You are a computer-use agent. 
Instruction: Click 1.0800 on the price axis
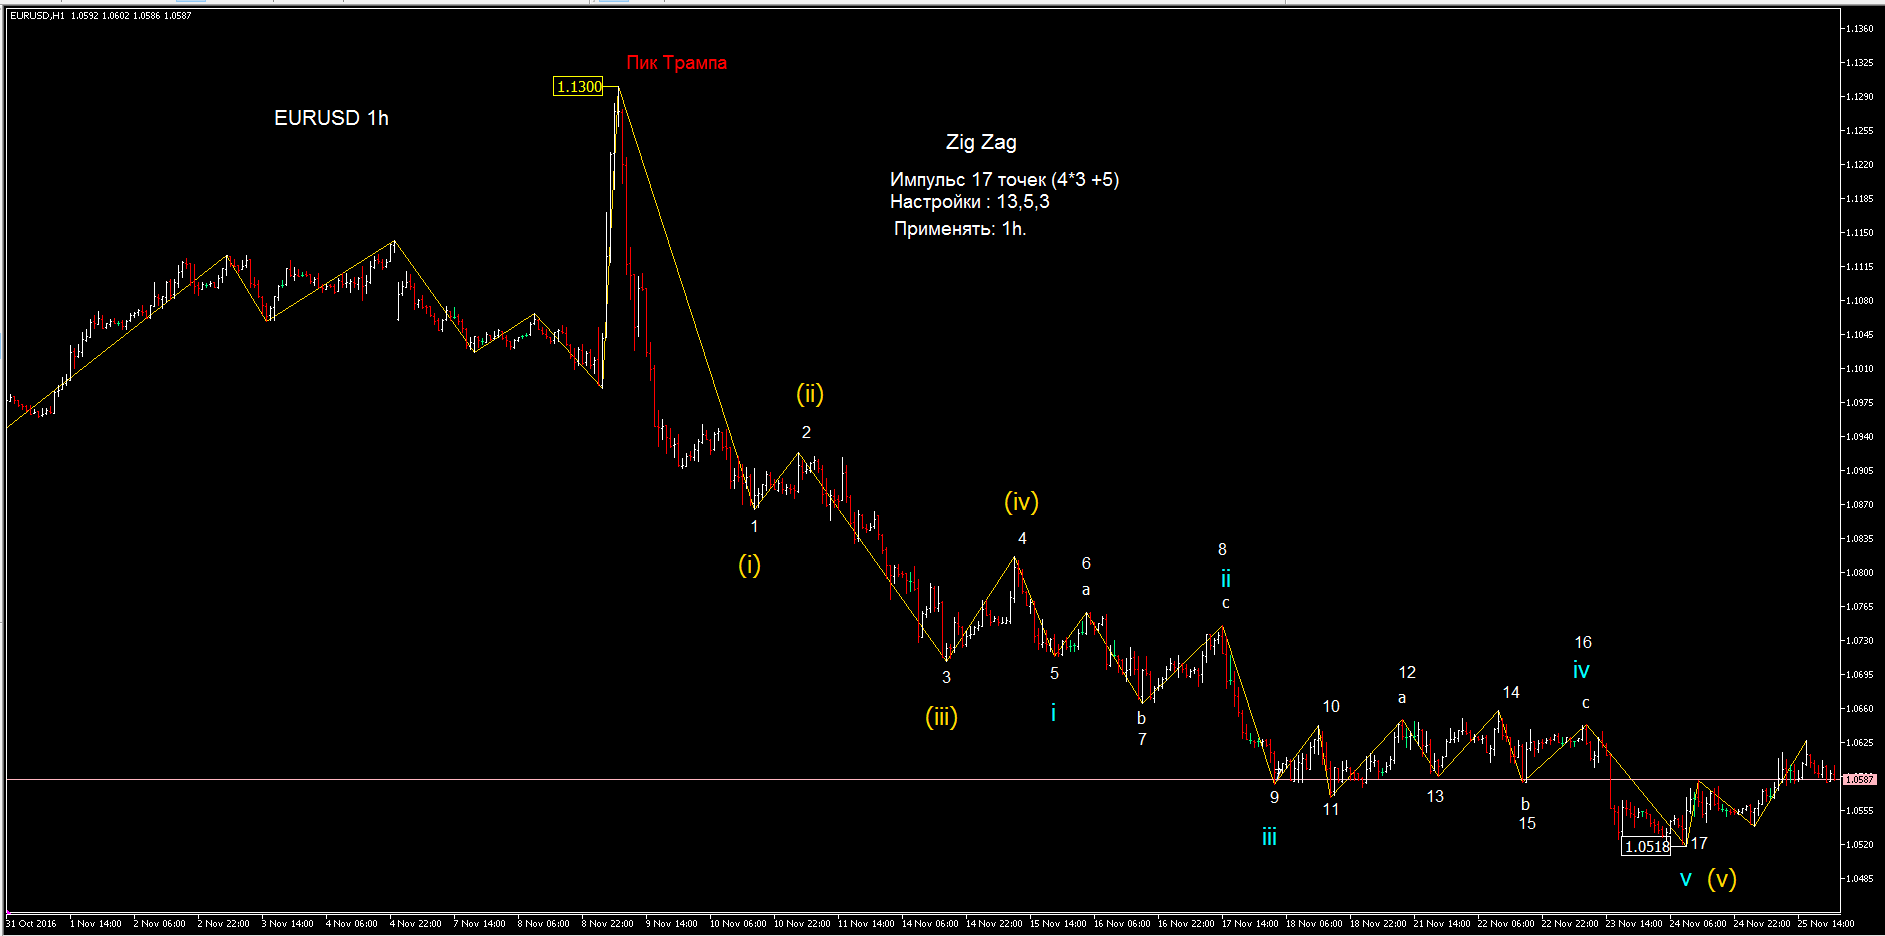1859,572
